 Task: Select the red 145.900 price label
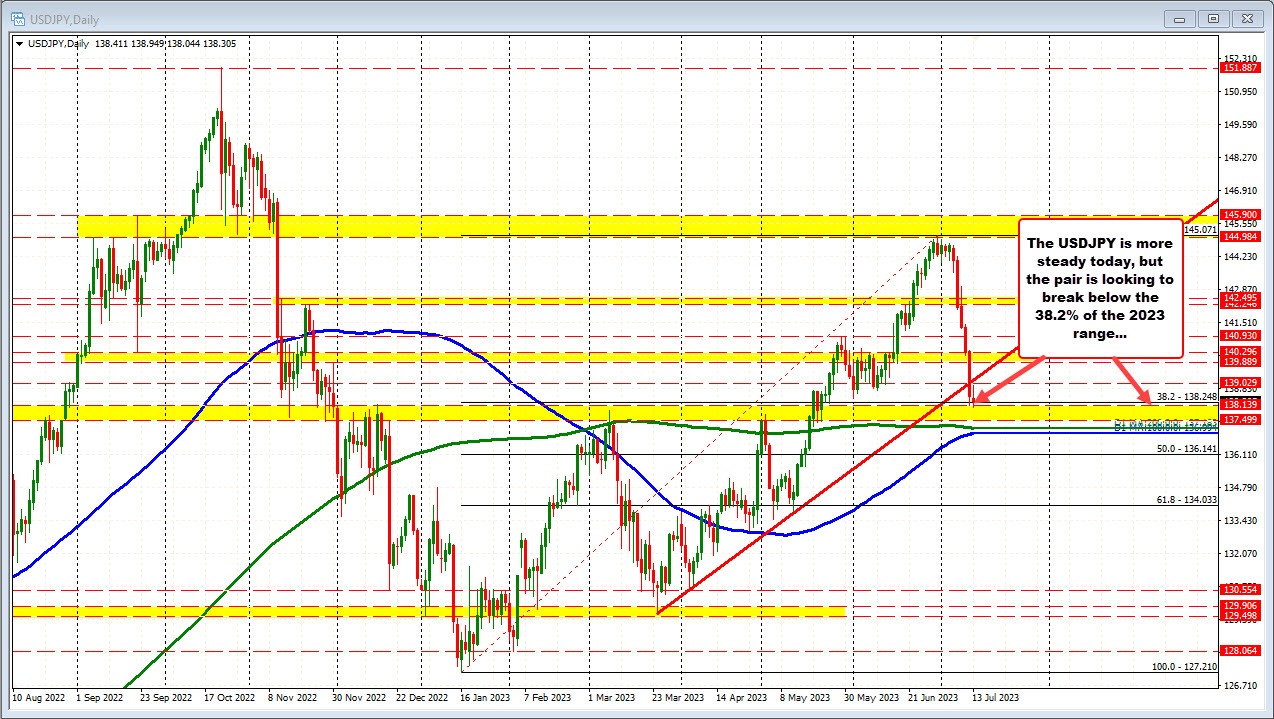click(x=1240, y=214)
